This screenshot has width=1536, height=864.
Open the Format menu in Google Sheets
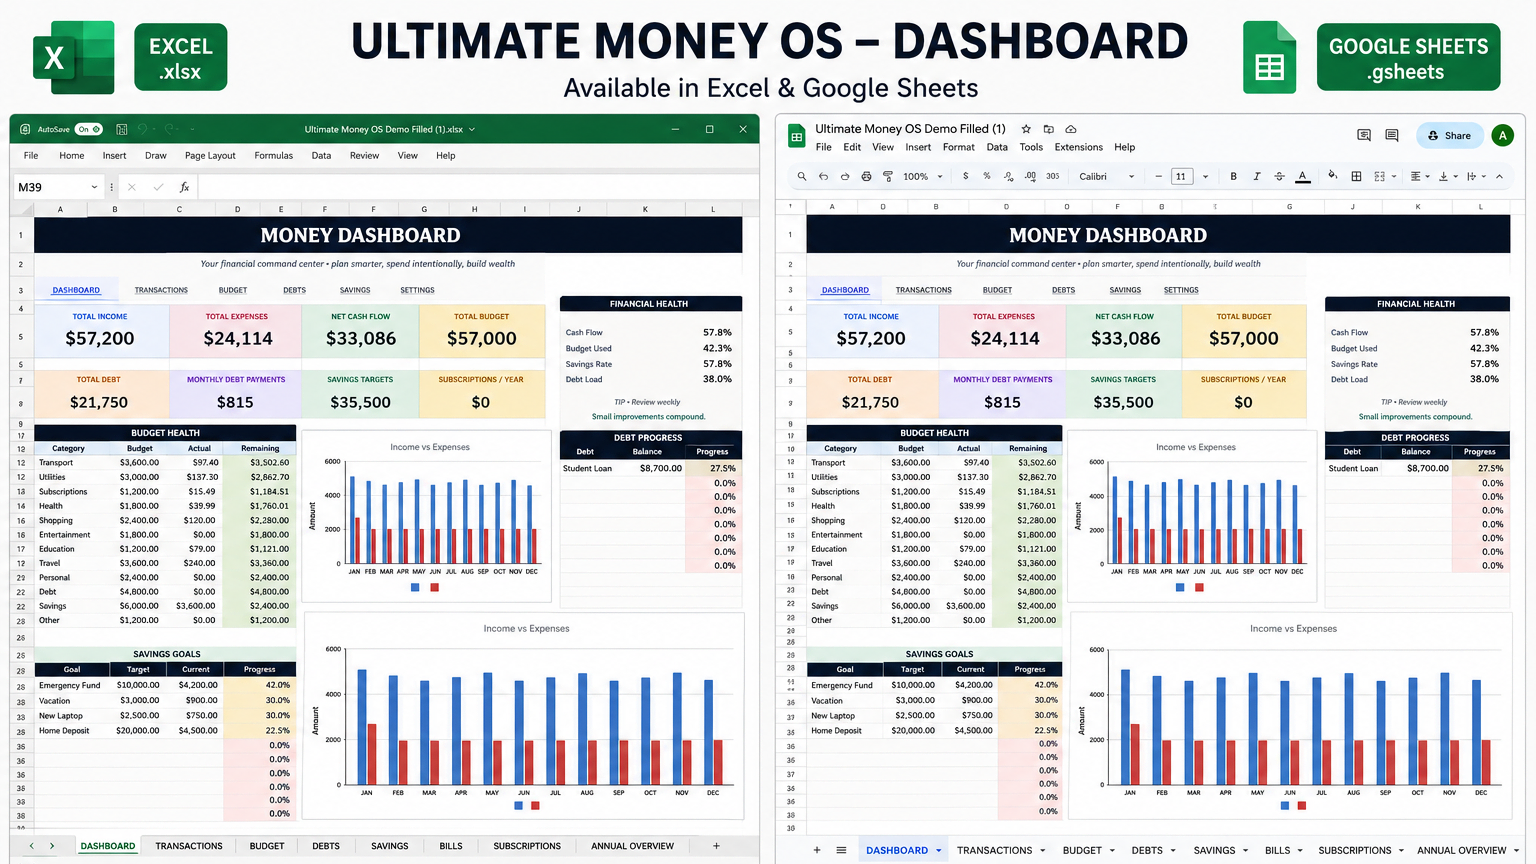958,147
